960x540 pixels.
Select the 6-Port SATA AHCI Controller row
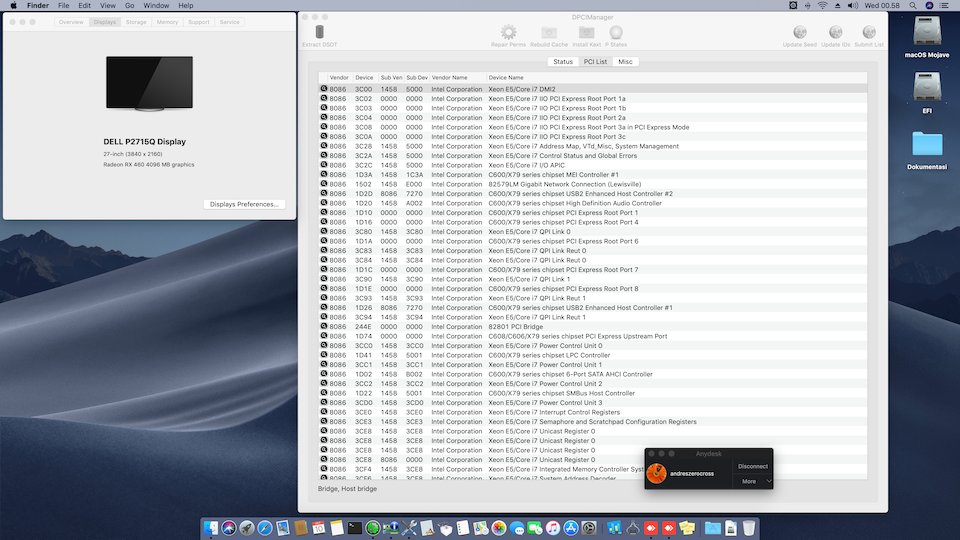(x=593, y=374)
